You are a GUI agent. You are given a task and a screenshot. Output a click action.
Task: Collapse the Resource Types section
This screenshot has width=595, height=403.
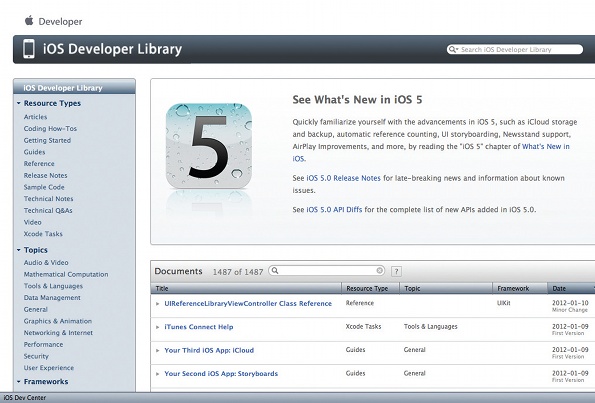[x=19, y=103]
